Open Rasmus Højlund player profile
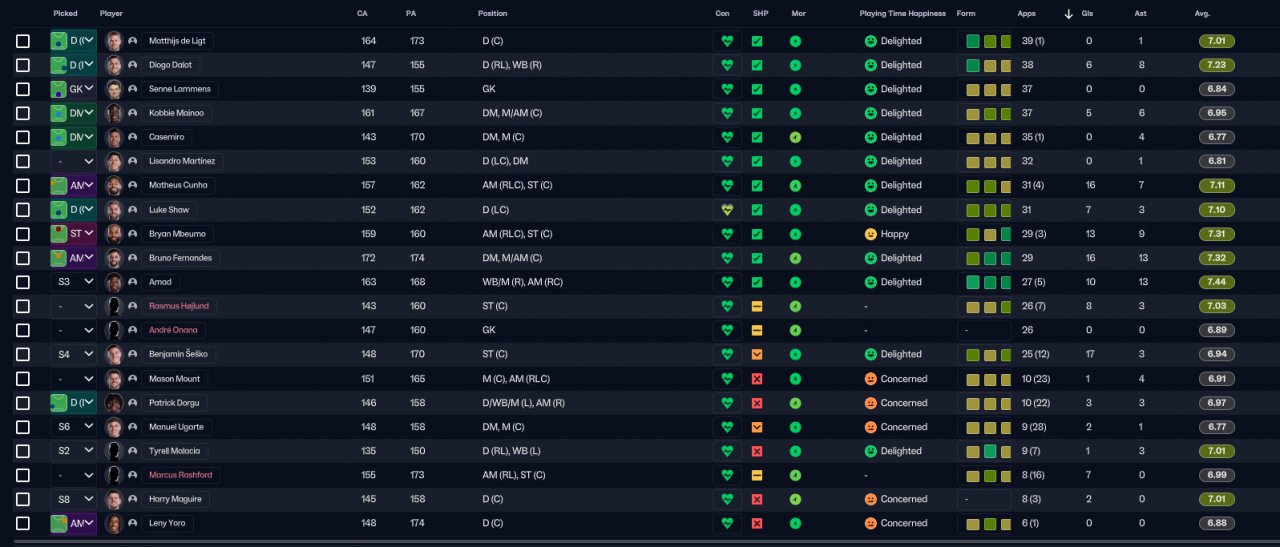1280x547 pixels. 178,306
